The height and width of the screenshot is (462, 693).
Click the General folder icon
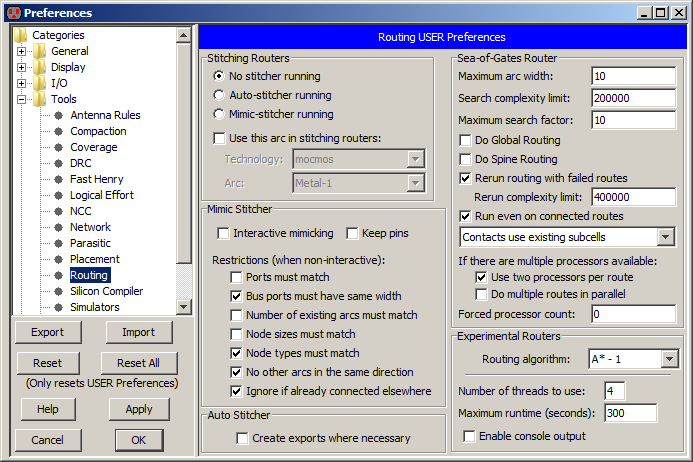tap(39, 51)
